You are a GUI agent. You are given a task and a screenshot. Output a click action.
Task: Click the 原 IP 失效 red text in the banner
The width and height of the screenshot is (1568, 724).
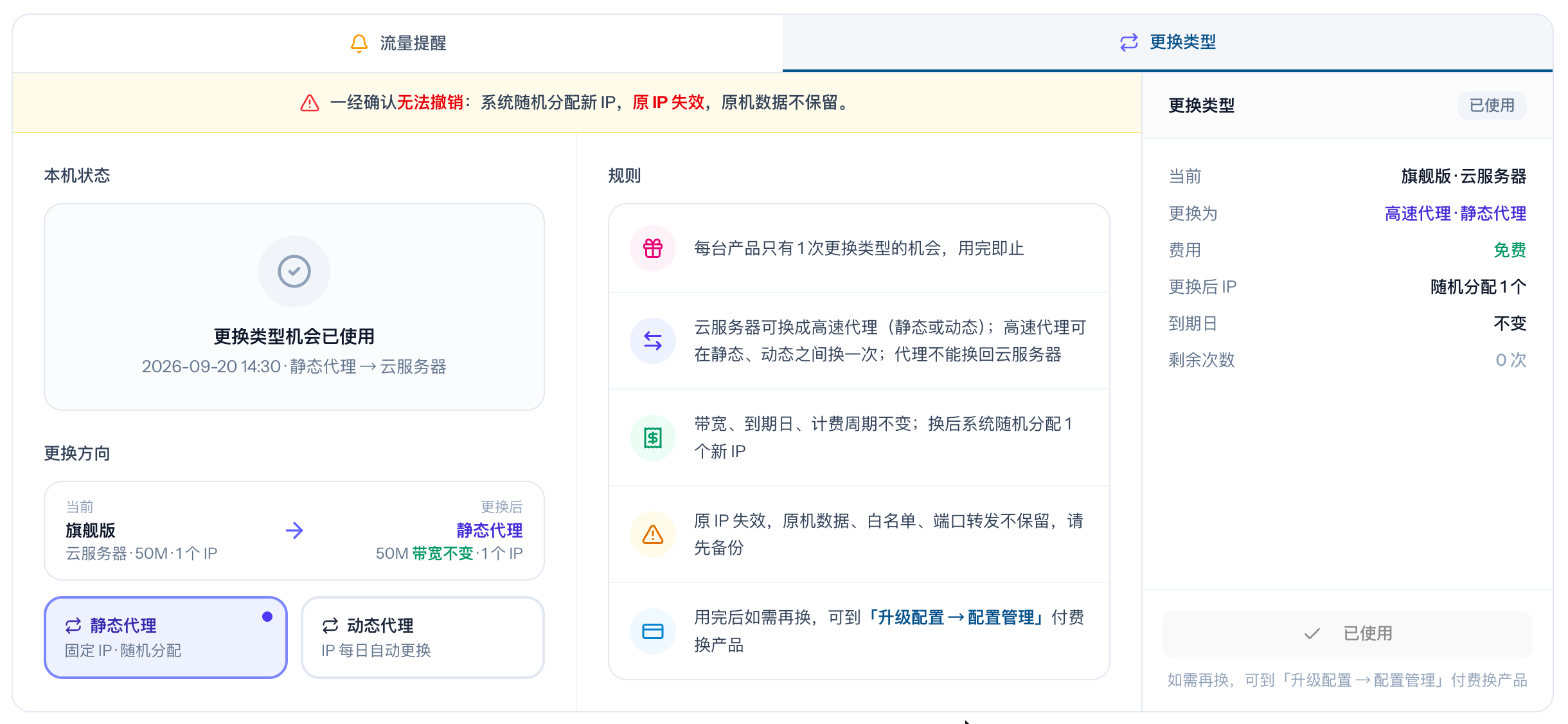(668, 103)
